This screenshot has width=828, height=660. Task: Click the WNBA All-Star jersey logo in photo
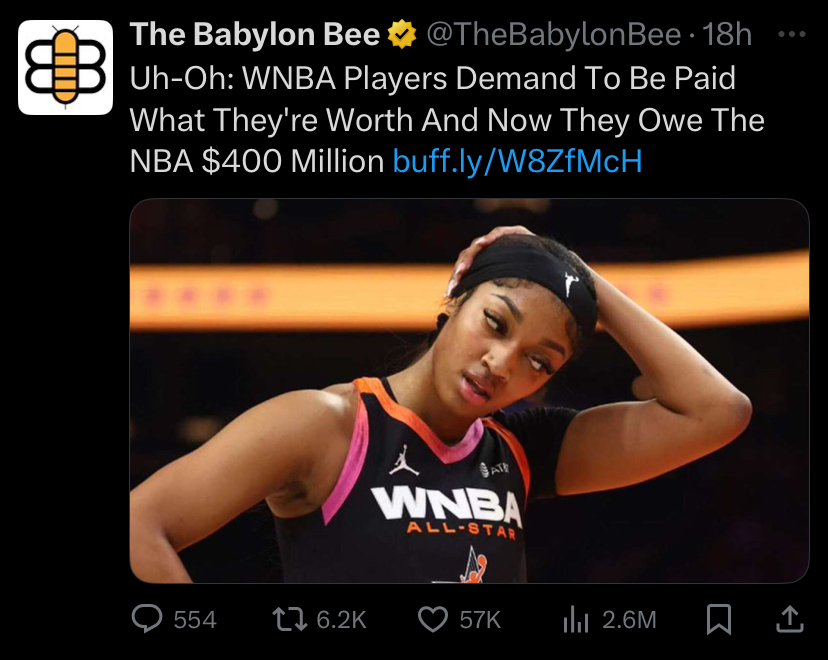tap(447, 511)
